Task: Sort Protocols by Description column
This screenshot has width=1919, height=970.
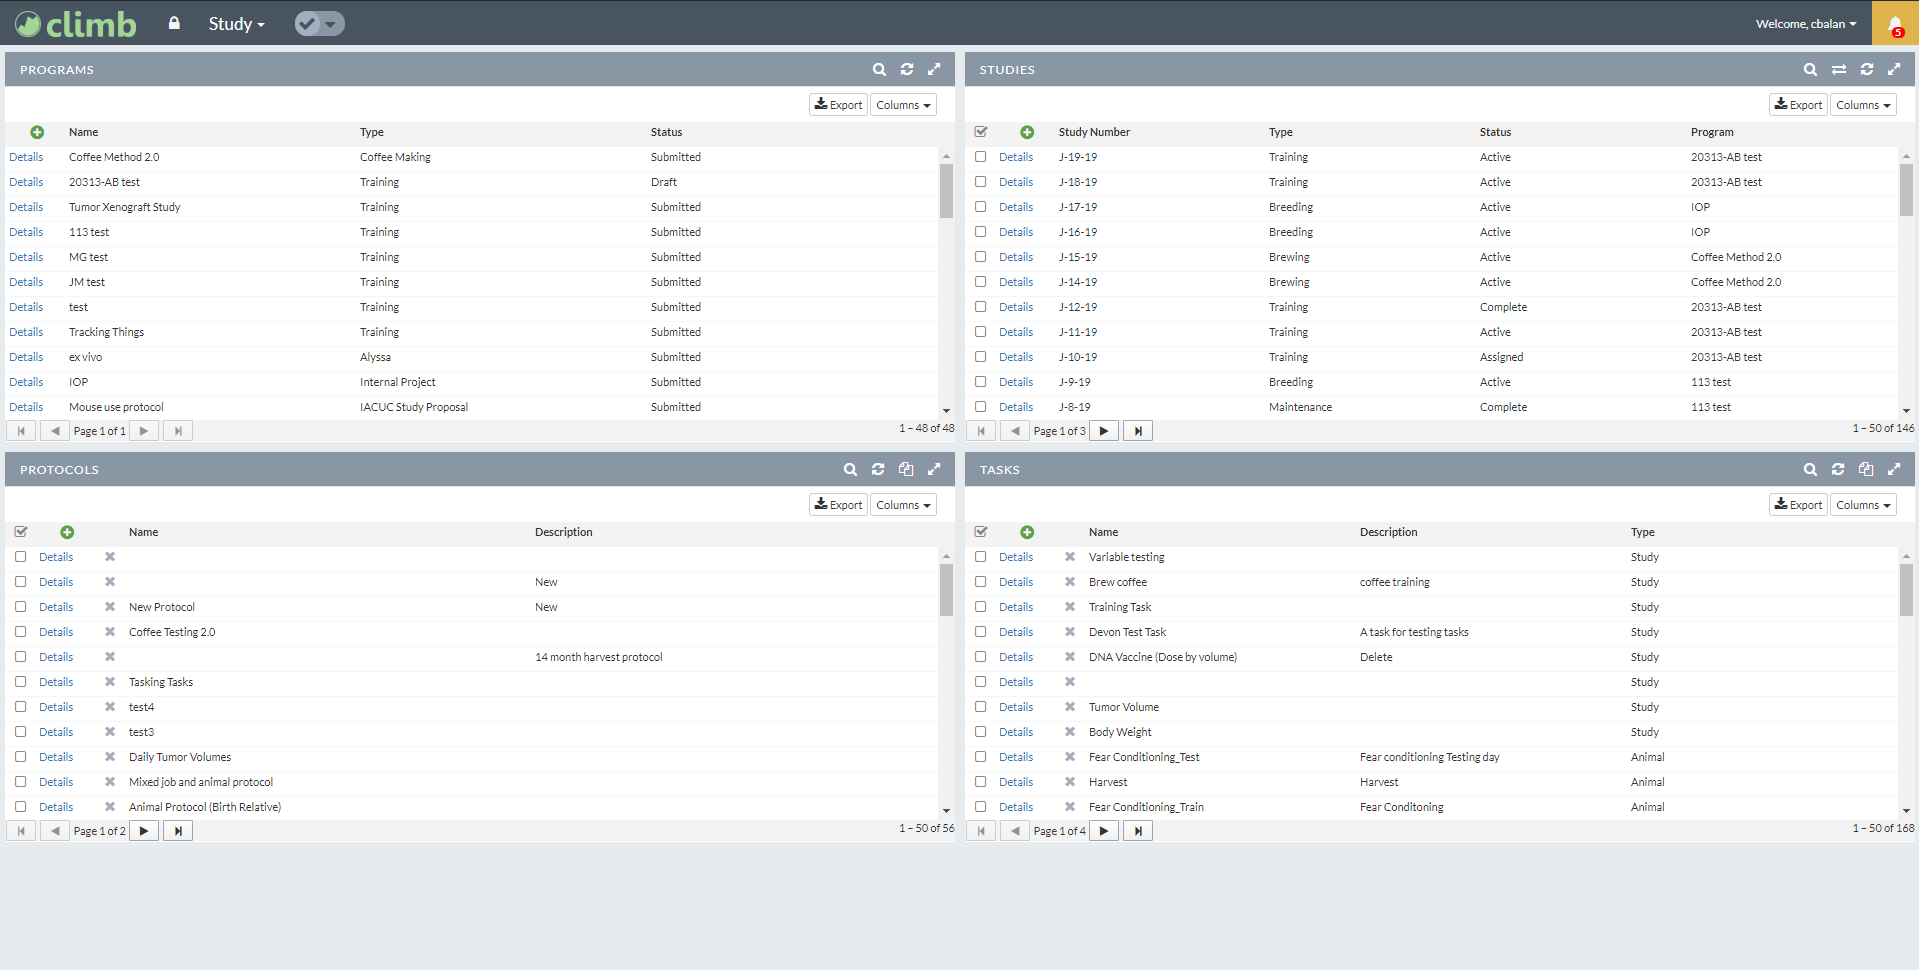Action: click(x=563, y=532)
